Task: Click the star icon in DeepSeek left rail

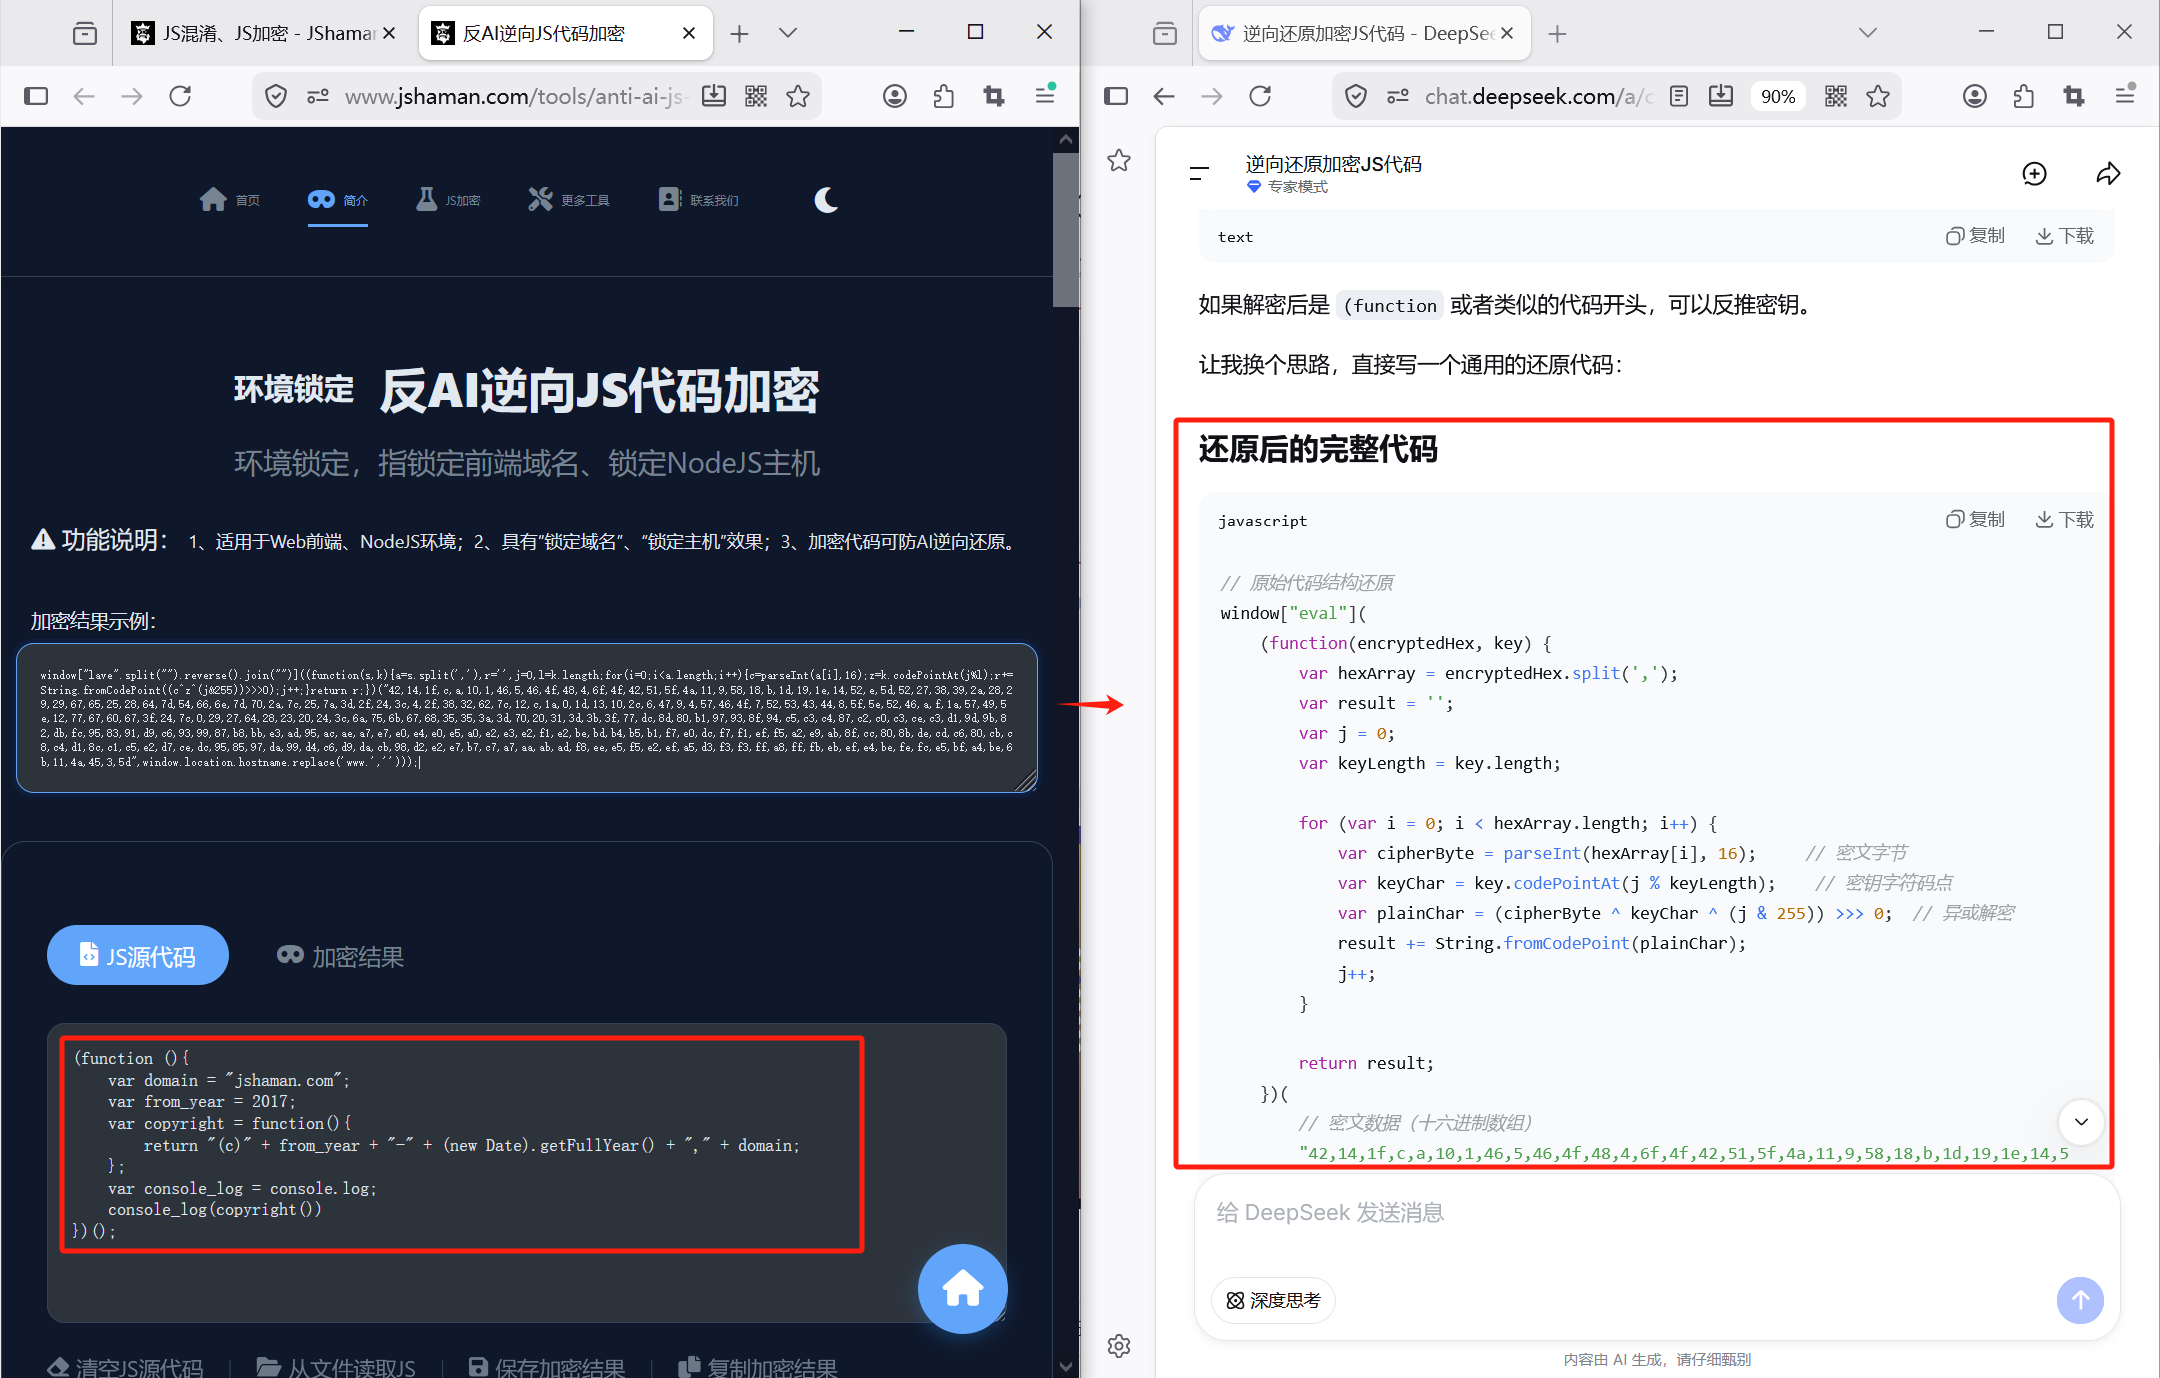Action: click(1119, 160)
